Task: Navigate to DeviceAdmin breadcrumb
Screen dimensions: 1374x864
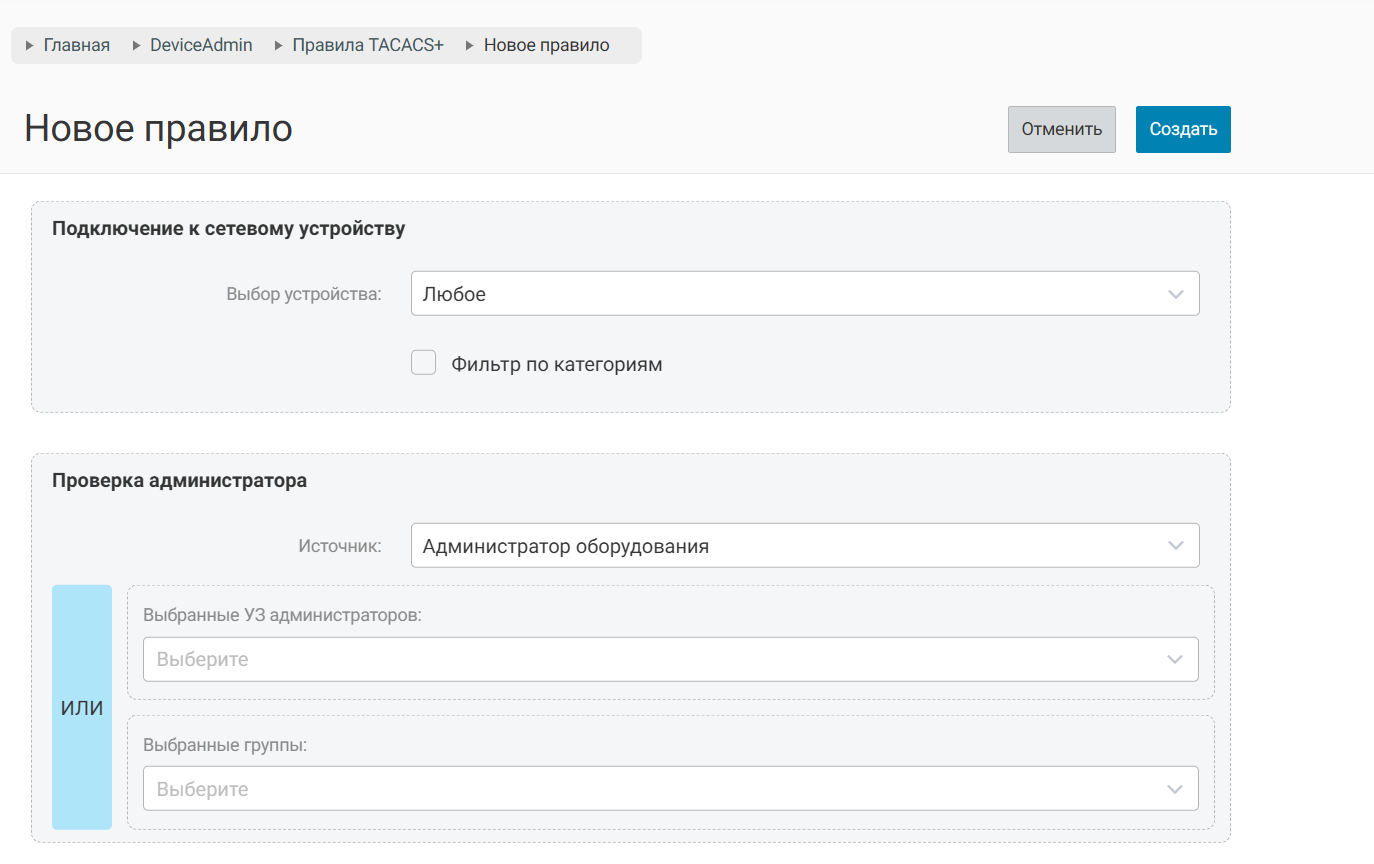Action: pos(201,46)
